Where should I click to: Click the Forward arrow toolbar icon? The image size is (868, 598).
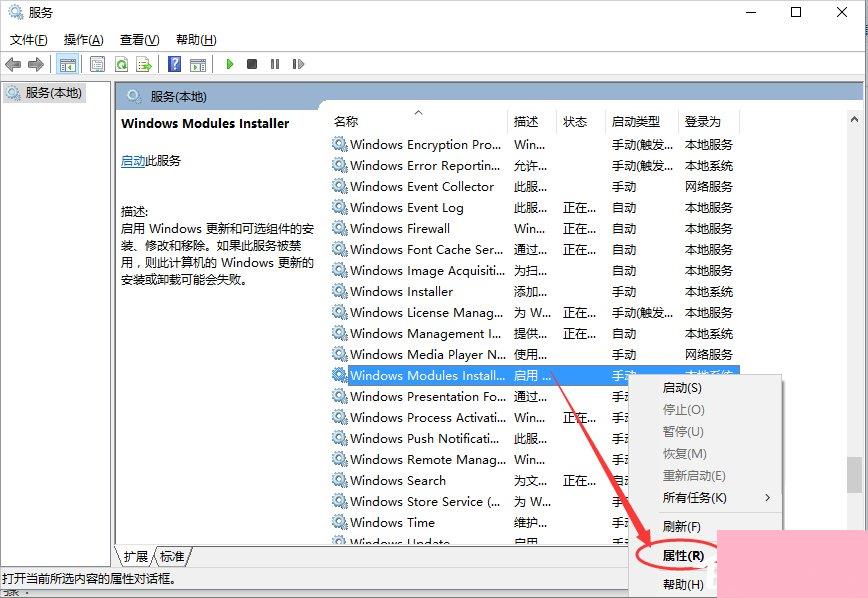click(36, 65)
